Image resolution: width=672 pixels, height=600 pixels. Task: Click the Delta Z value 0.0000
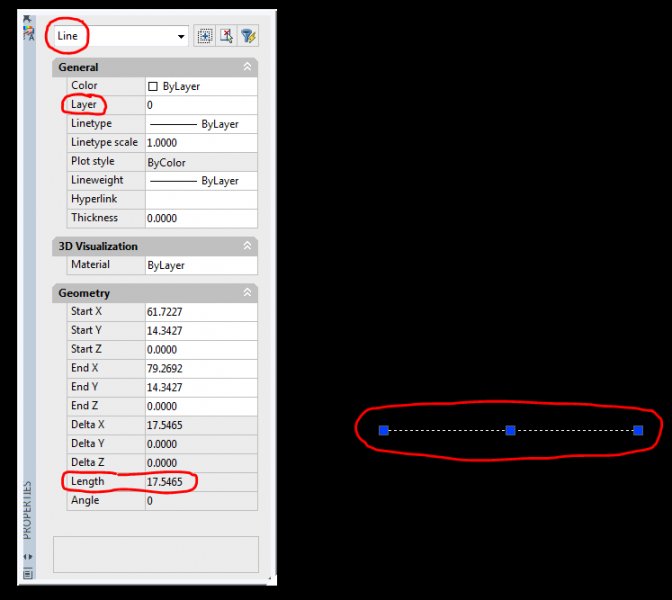click(x=201, y=463)
